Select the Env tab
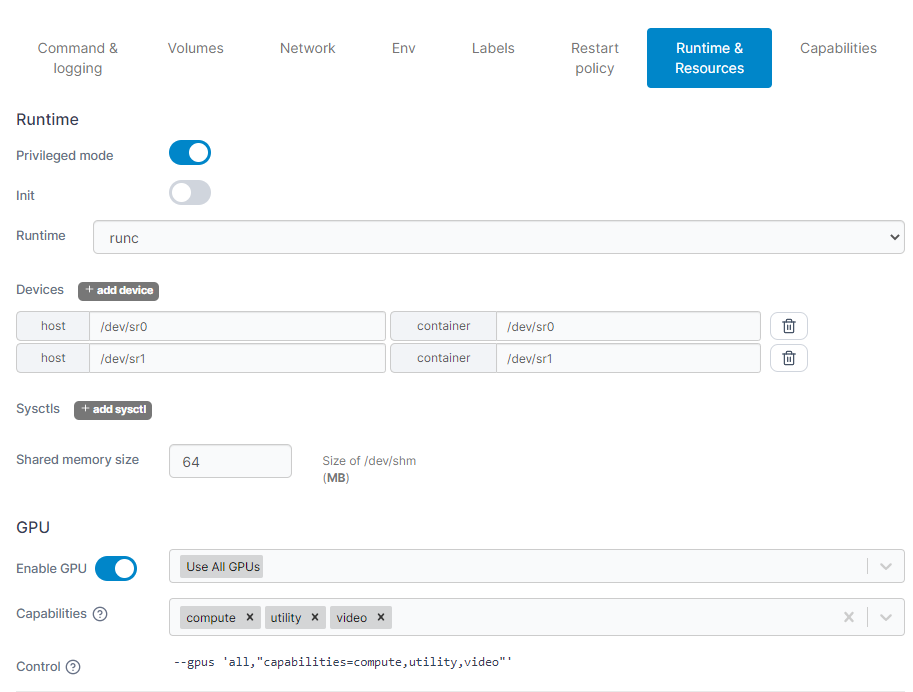The image size is (913, 692). (403, 48)
